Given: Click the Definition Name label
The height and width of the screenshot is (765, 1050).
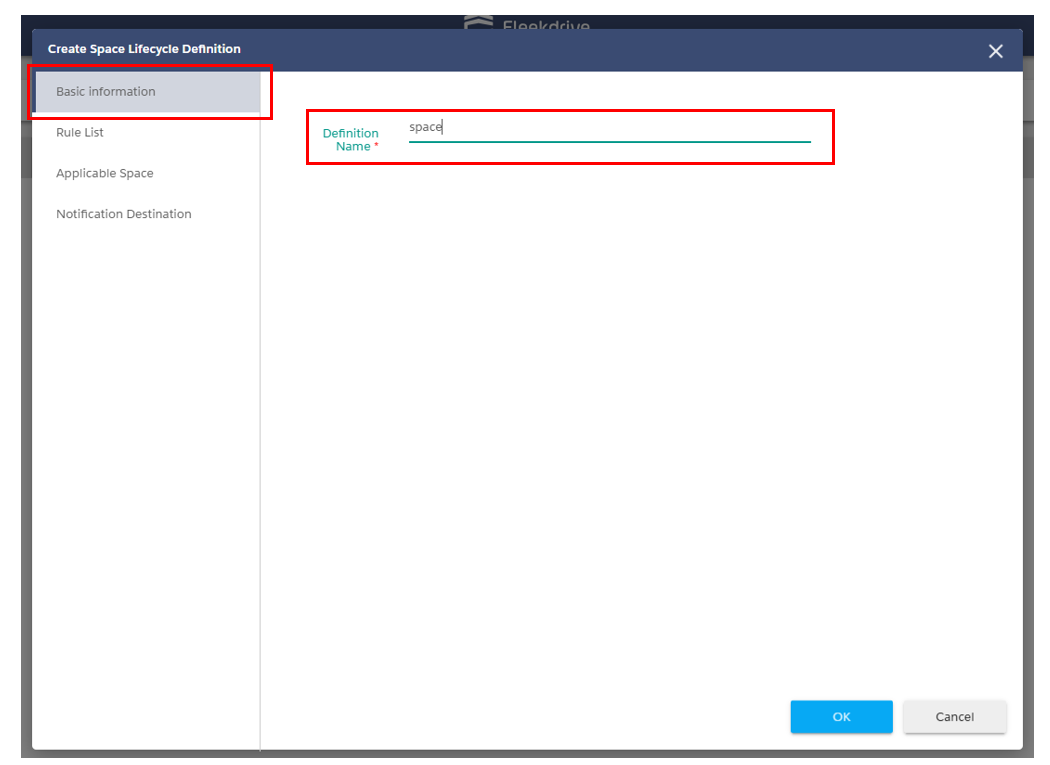Looking at the screenshot, I should (350, 139).
